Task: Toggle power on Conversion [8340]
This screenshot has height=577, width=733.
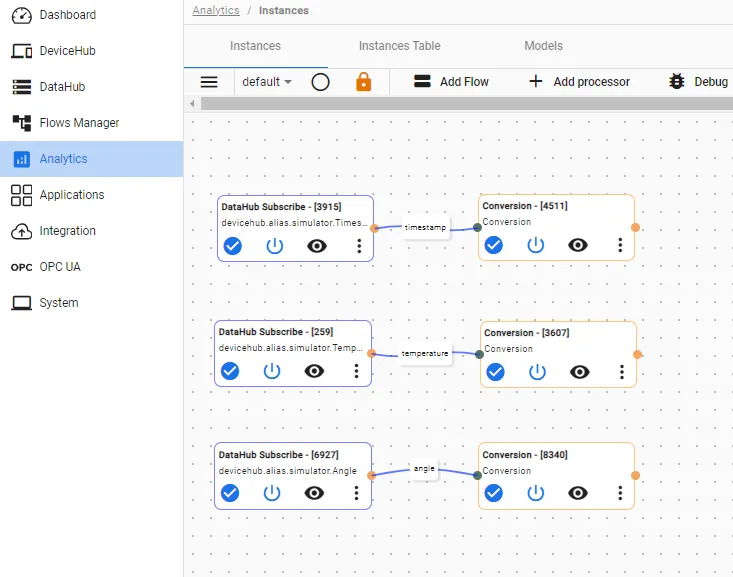Action: tap(536, 493)
